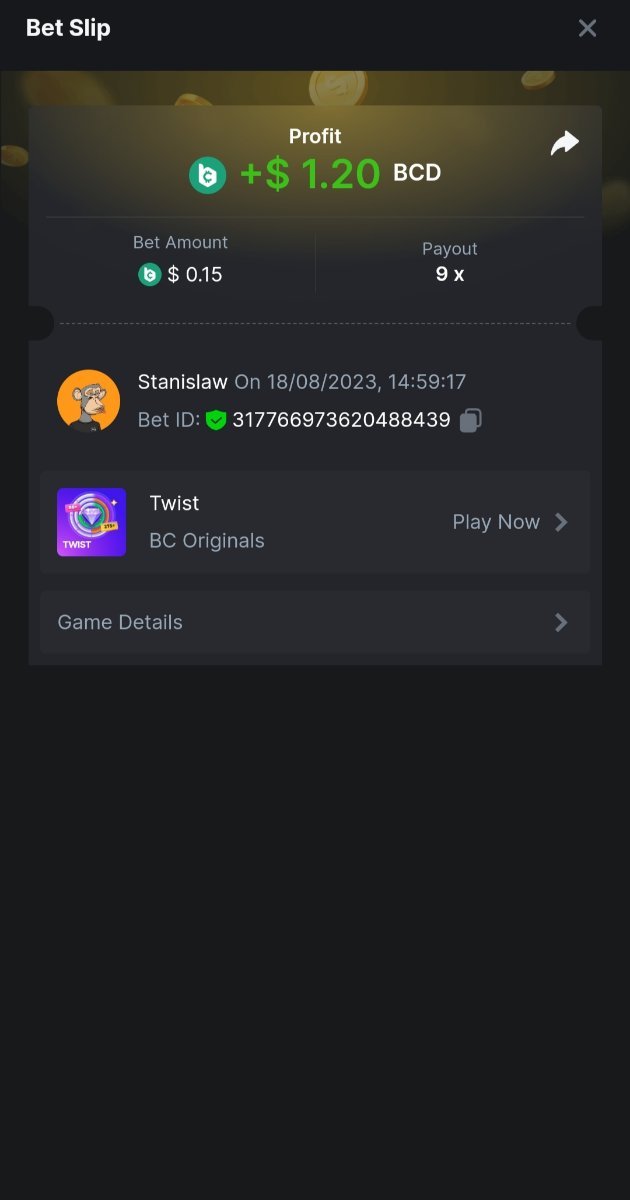Image resolution: width=630 pixels, height=1200 pixels.
Task: Click the 9 x payout value
Action: pyautogui.click(x=450, y=274)
